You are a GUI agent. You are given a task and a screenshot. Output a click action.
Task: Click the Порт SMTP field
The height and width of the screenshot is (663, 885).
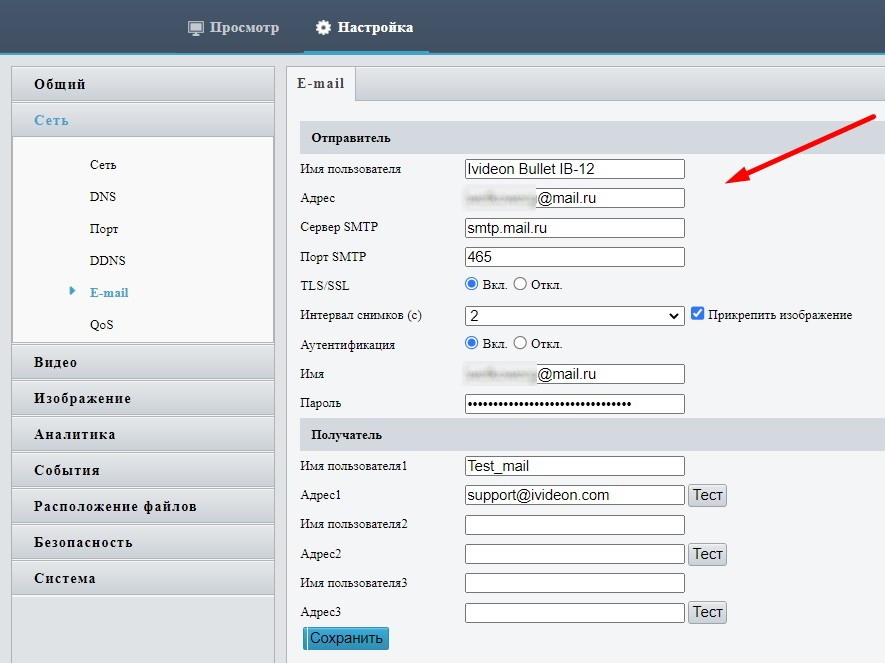pos(575,257)
